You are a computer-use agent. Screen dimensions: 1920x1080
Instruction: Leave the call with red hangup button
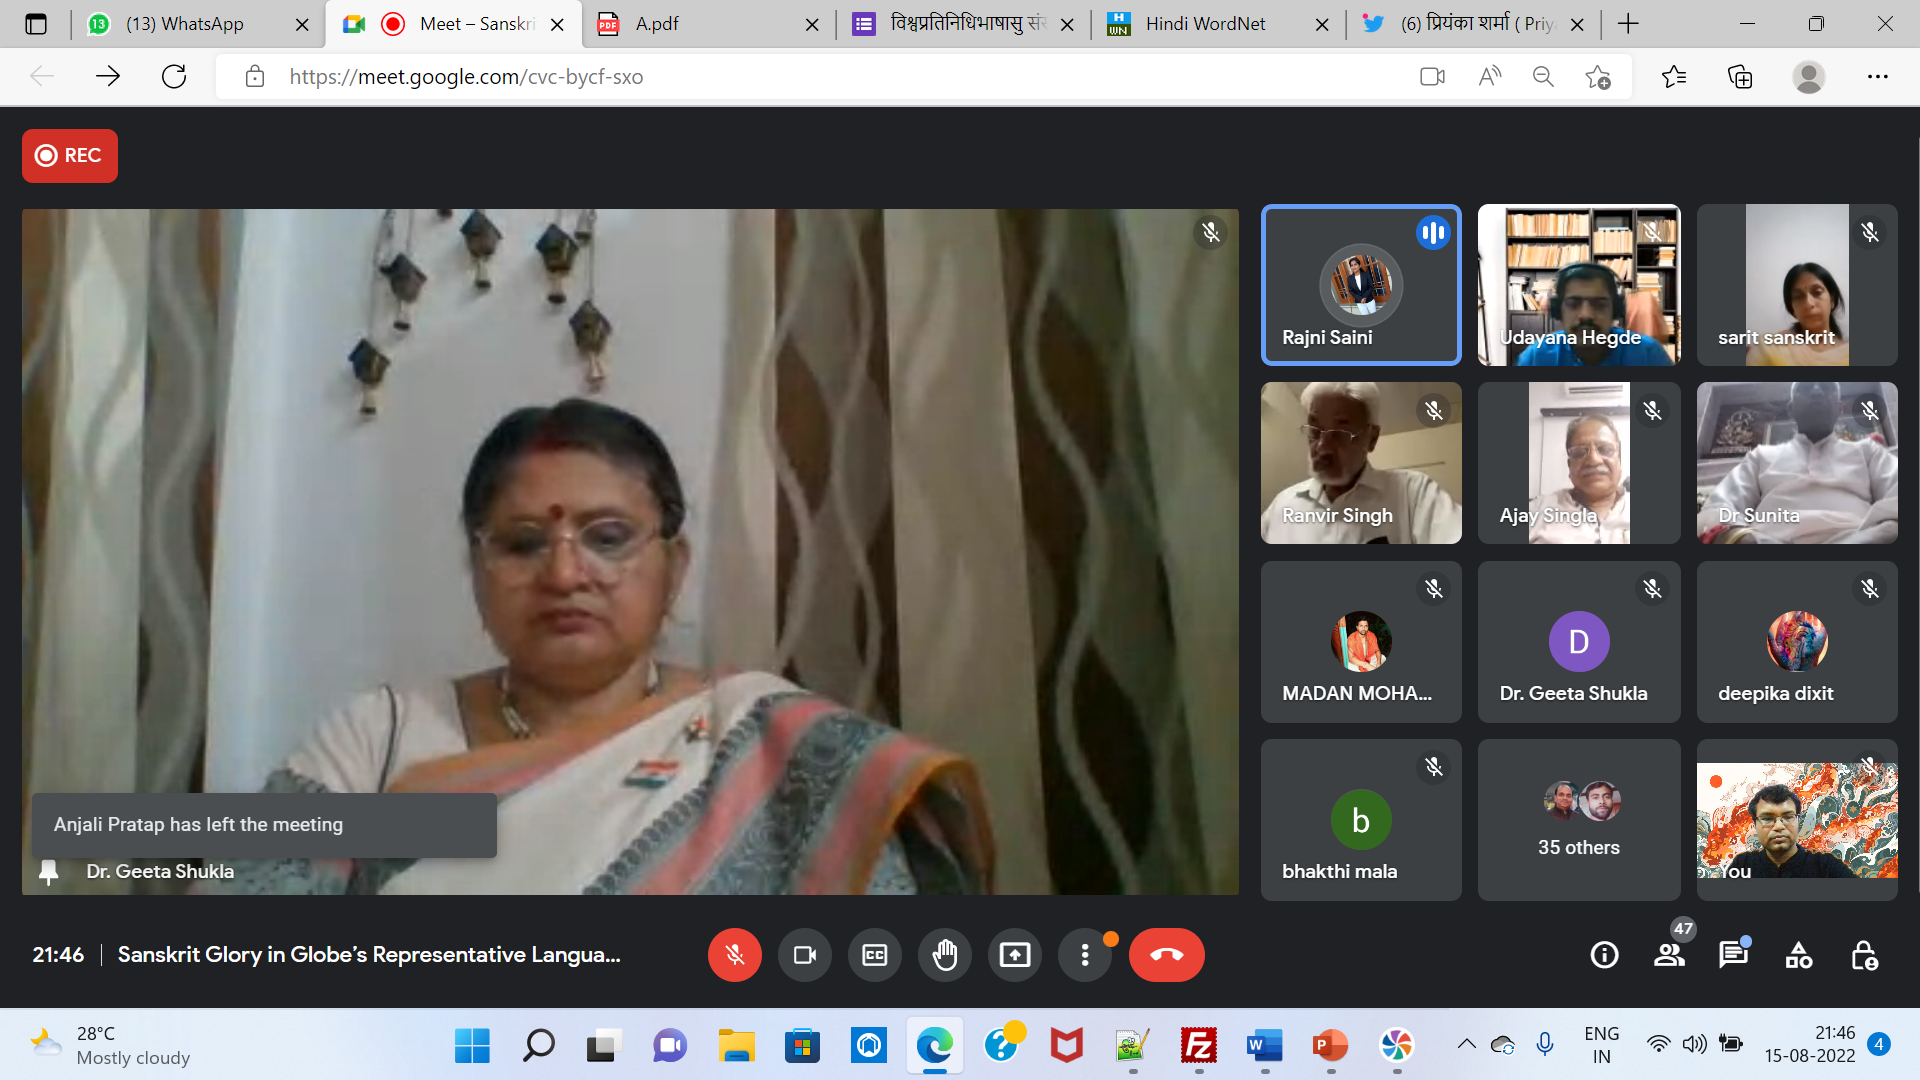(x=1166, y=955)
